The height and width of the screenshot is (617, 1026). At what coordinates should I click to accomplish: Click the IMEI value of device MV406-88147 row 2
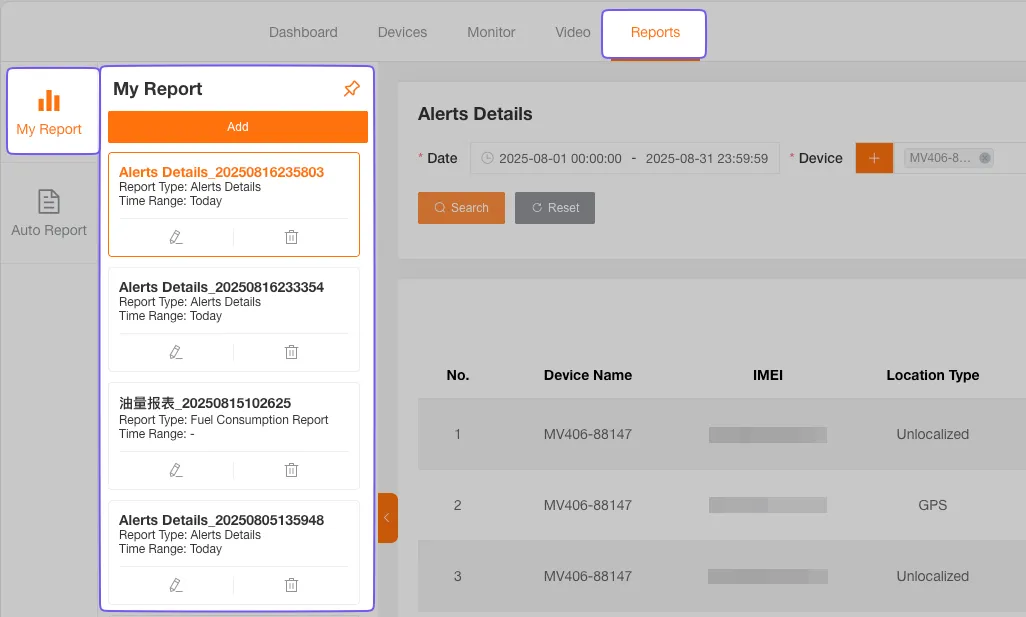(x=767, y=505)
